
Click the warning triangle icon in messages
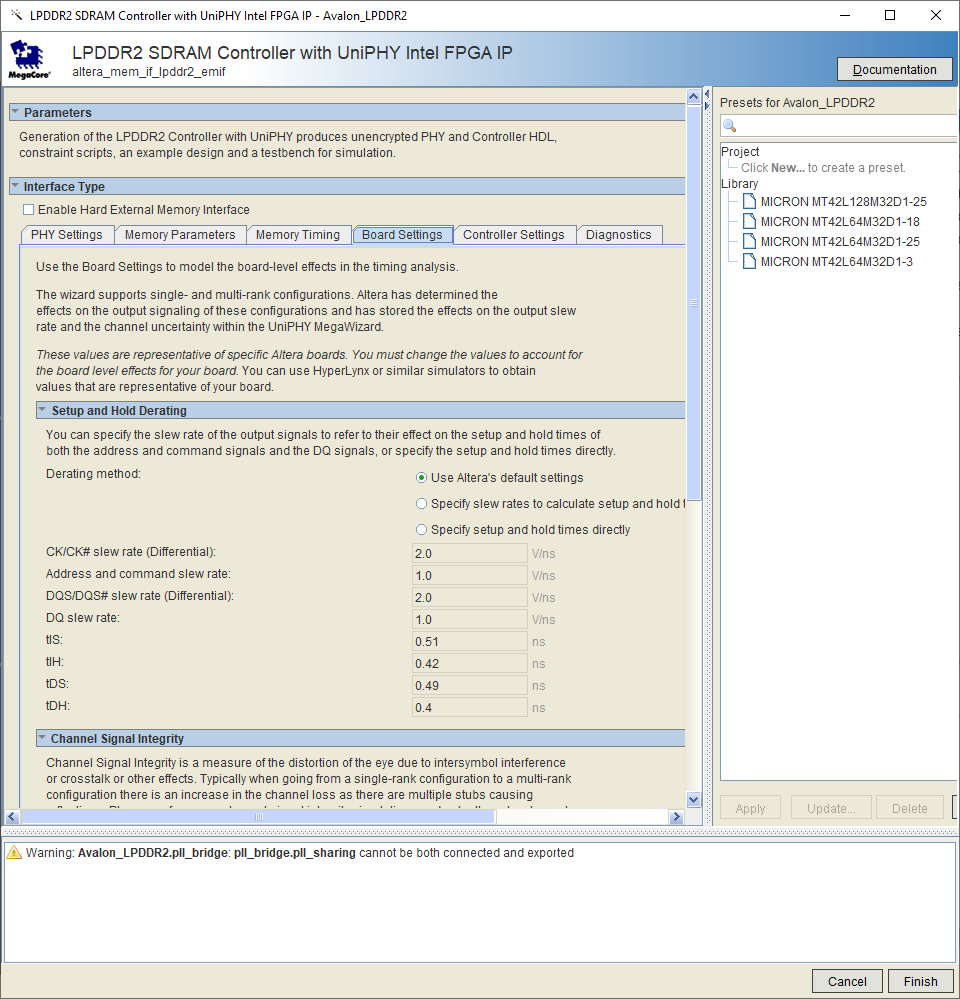pos(14,852)
